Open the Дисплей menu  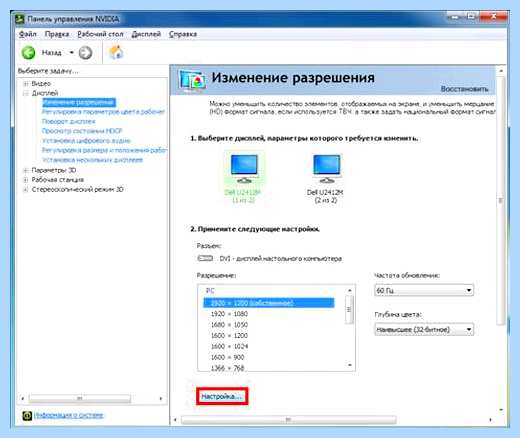[x=146, y=34]
